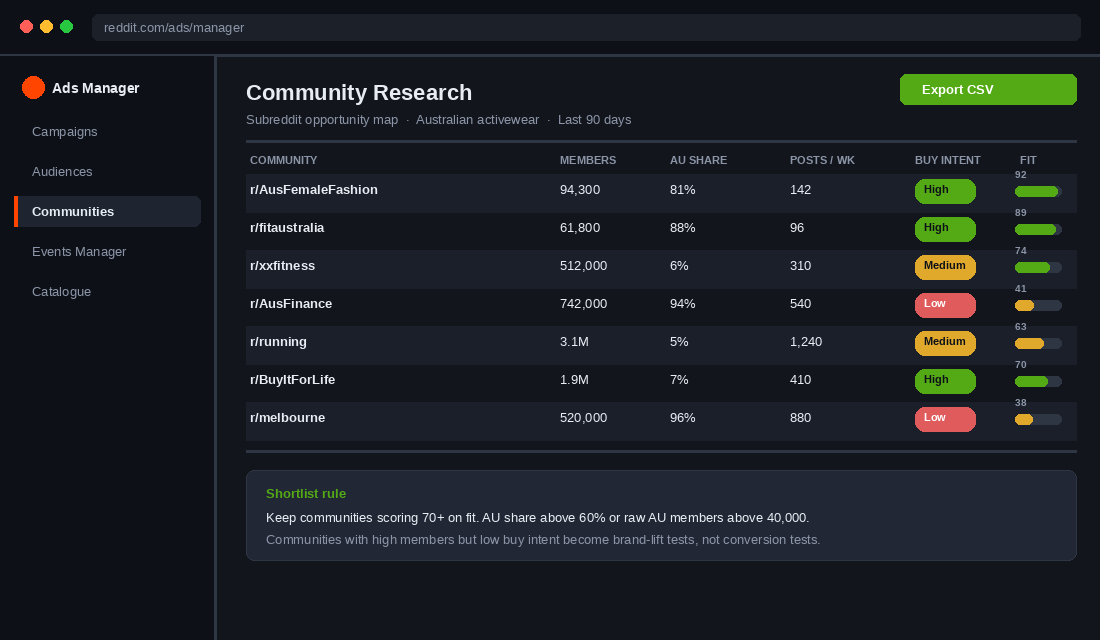Click the reddit.com/ads/manager address bar
The image size is (1100, 640).
(586, 27)
